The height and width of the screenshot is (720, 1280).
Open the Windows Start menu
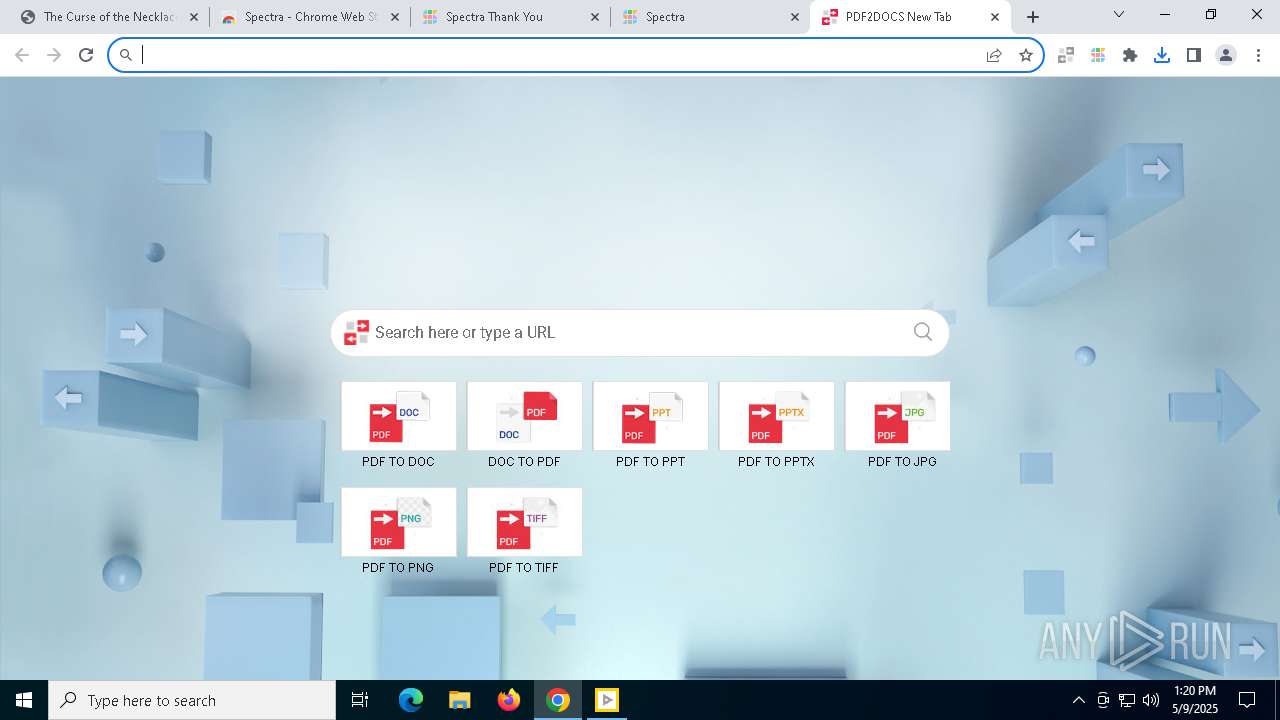(24, 700)
